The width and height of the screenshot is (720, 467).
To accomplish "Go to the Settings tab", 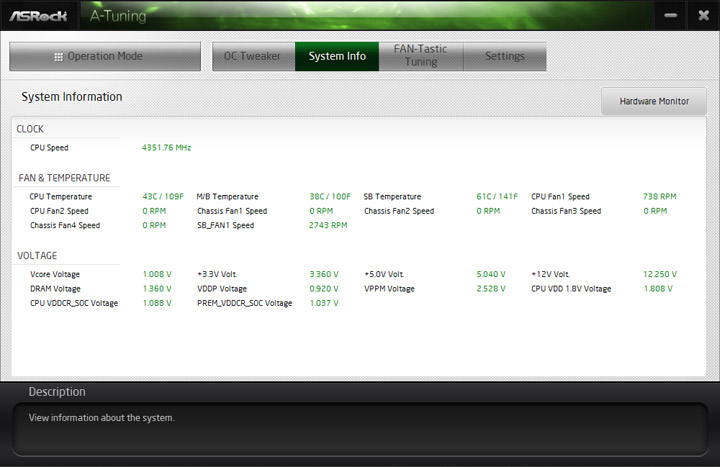I will click(x=505, y=56).
